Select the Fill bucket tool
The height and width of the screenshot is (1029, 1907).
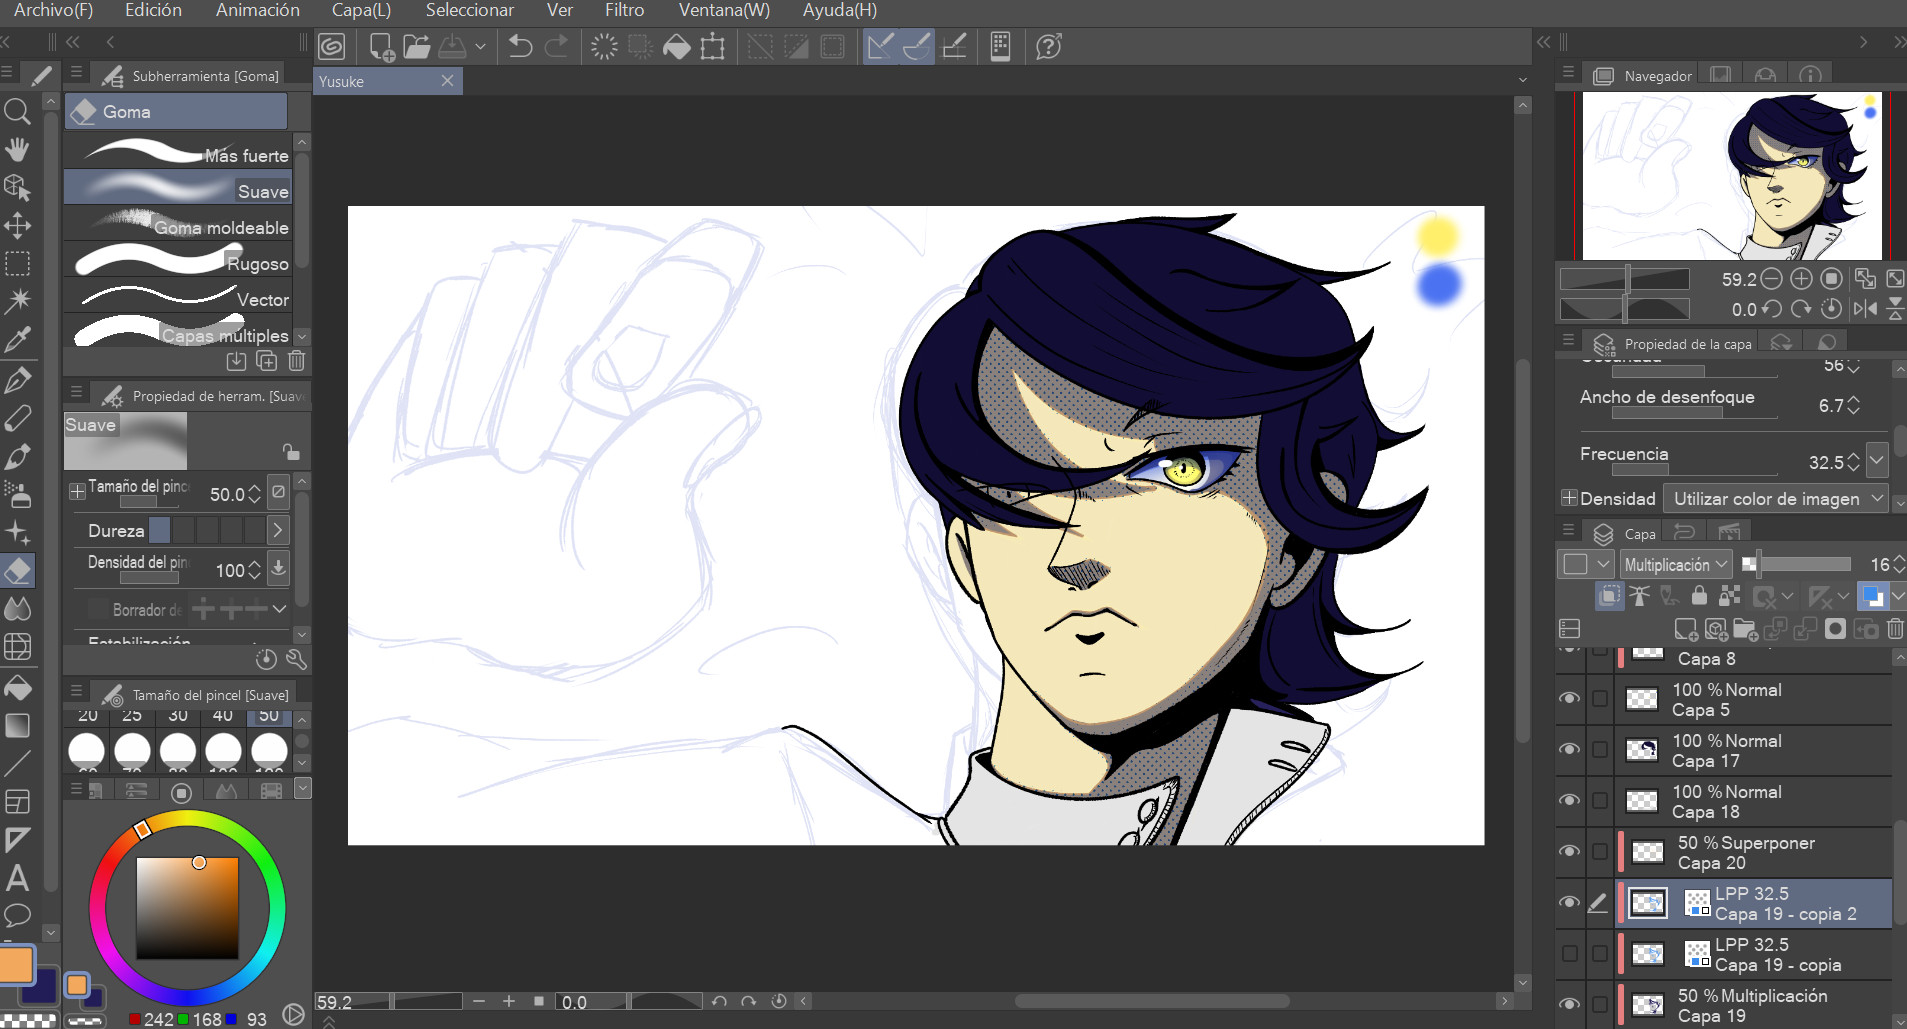17,688
